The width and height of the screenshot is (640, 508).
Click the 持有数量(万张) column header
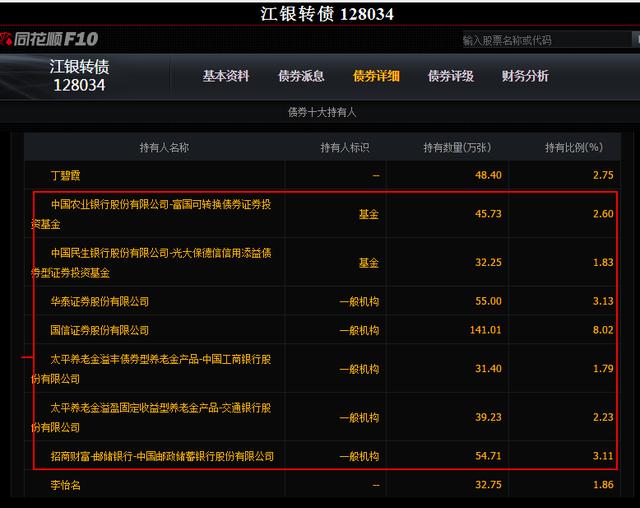pyautogui.click(x=457, y=147)
